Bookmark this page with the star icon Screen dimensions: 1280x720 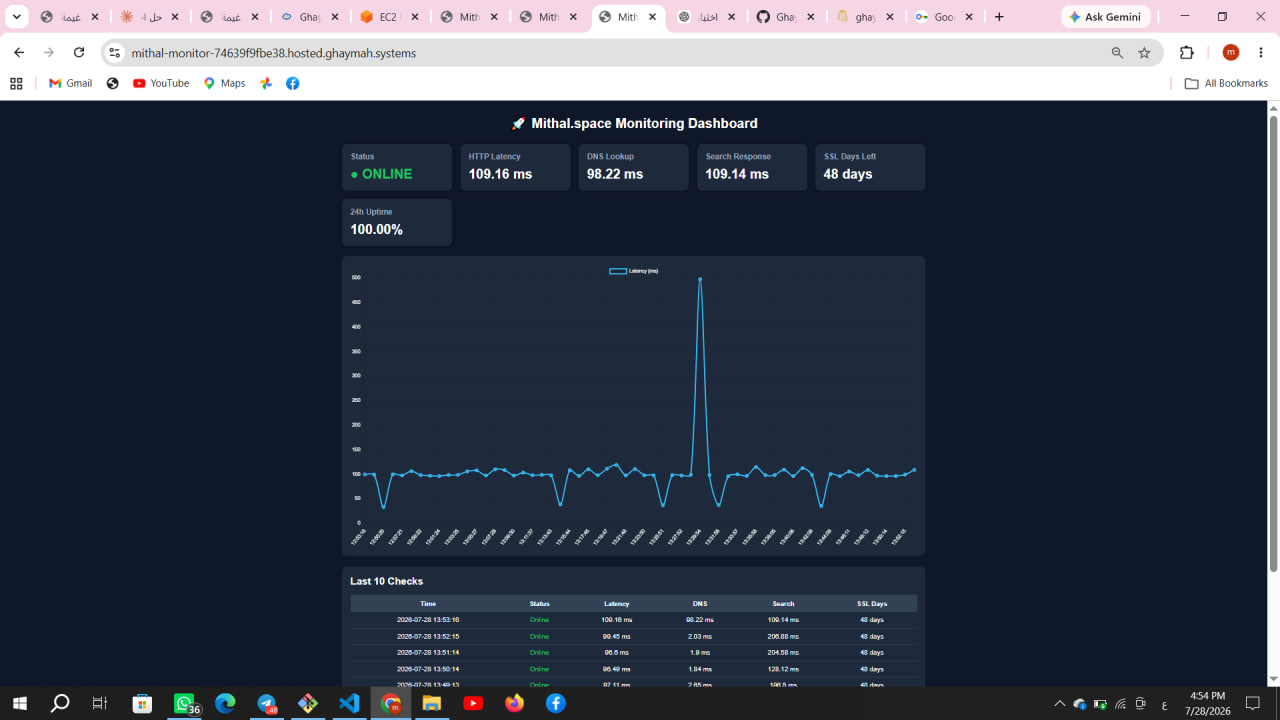point(1144,53)
